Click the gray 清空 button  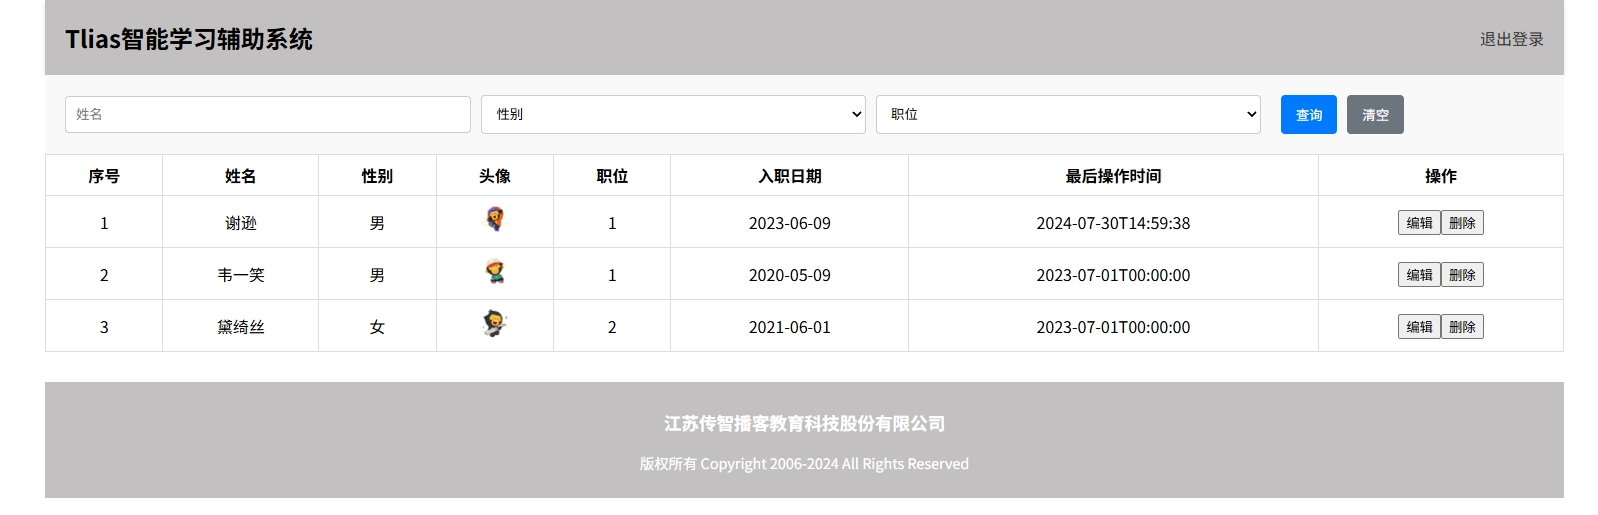coord(1375,114)
